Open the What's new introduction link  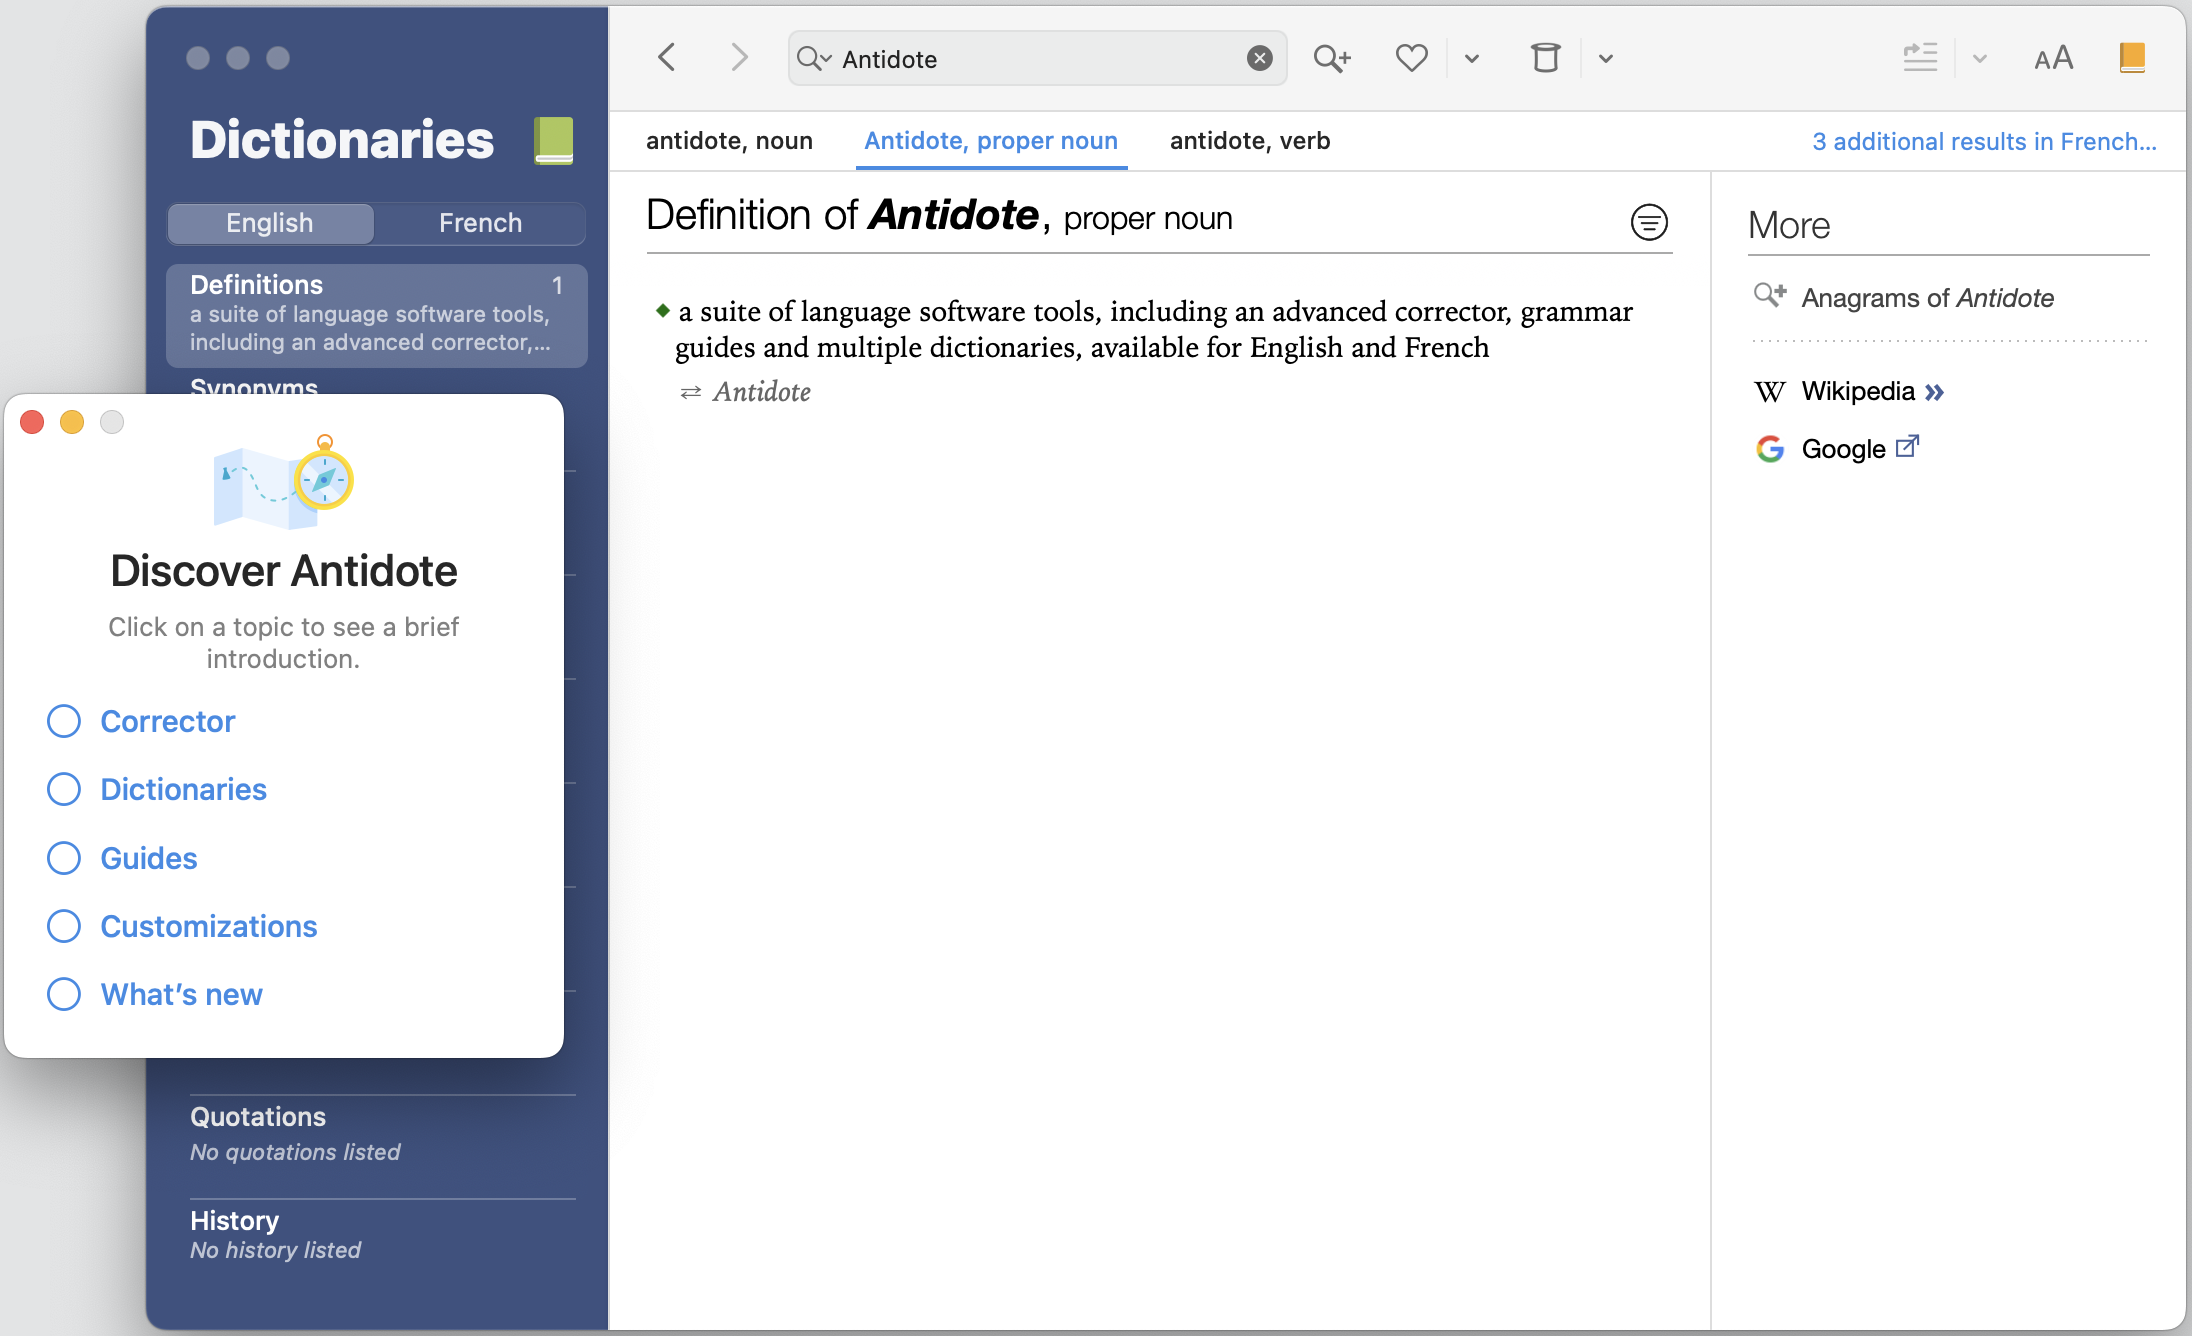coord(182,994)
